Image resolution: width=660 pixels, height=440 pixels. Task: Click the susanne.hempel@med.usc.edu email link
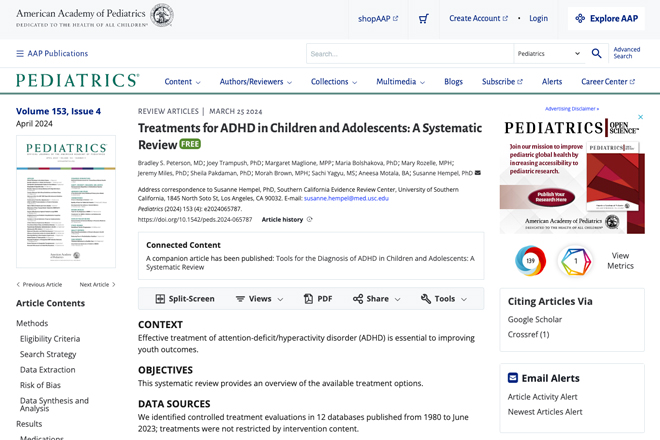coord(346,198)
